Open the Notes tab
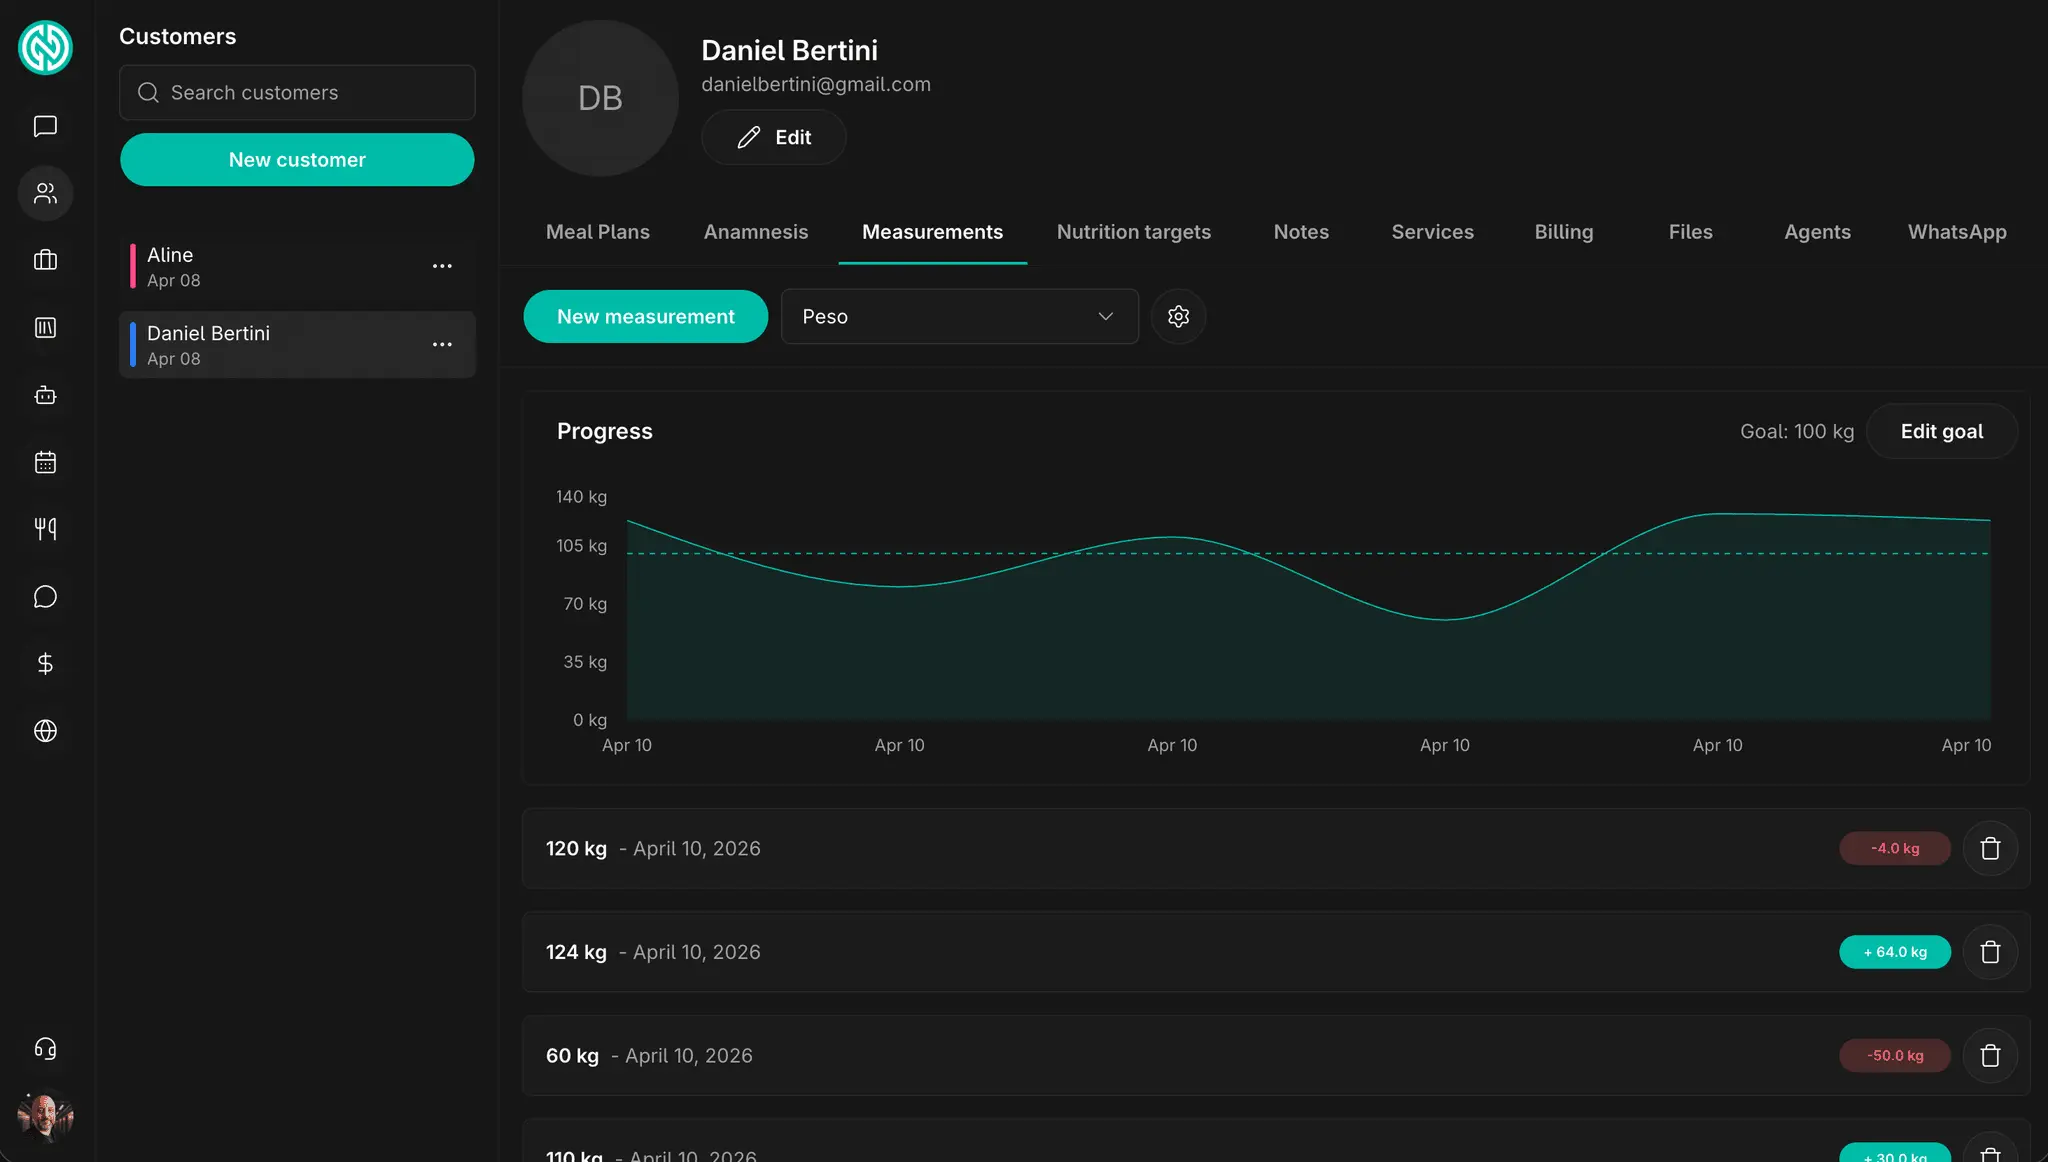The image size is (2048, 1162). tap(1301, 232)
